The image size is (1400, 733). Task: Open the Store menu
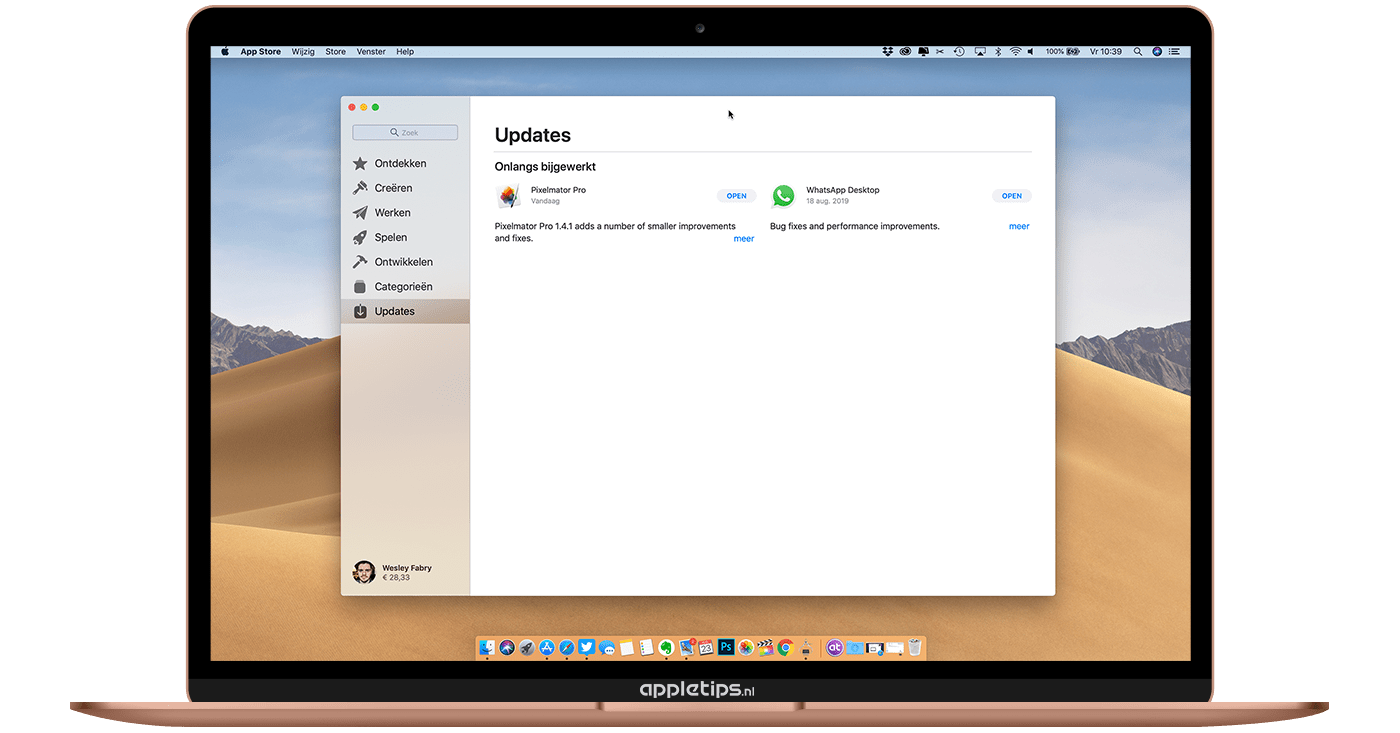tap(336, 51)
